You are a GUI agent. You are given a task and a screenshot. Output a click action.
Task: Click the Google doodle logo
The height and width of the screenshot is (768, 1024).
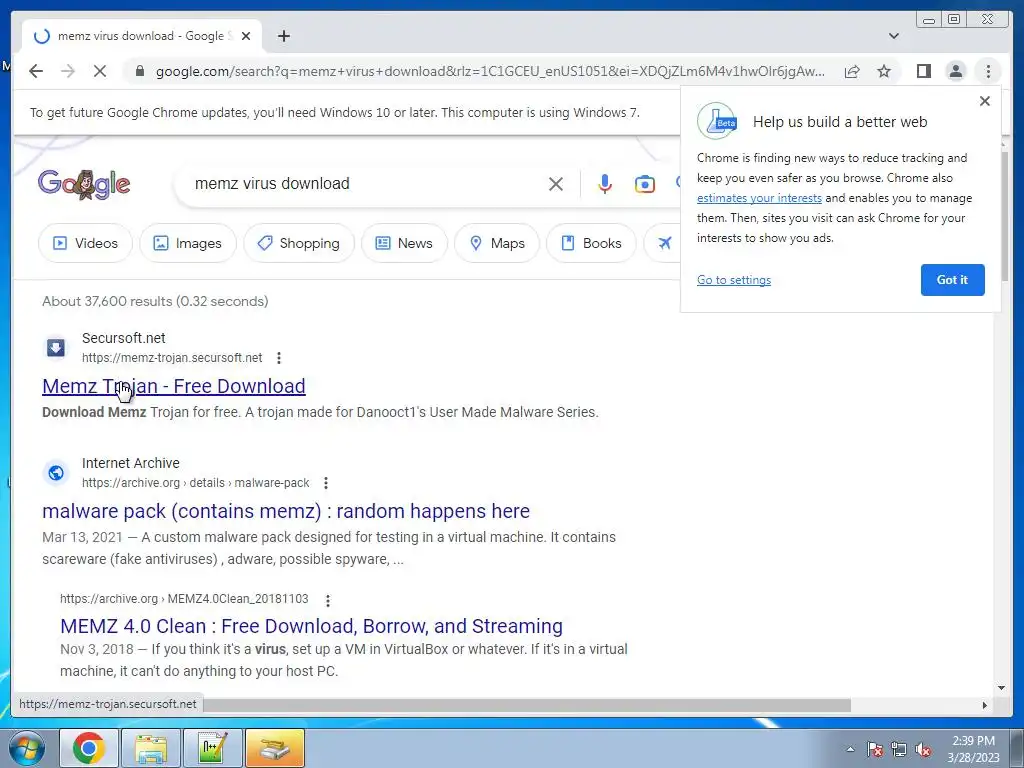coord(84,184)
